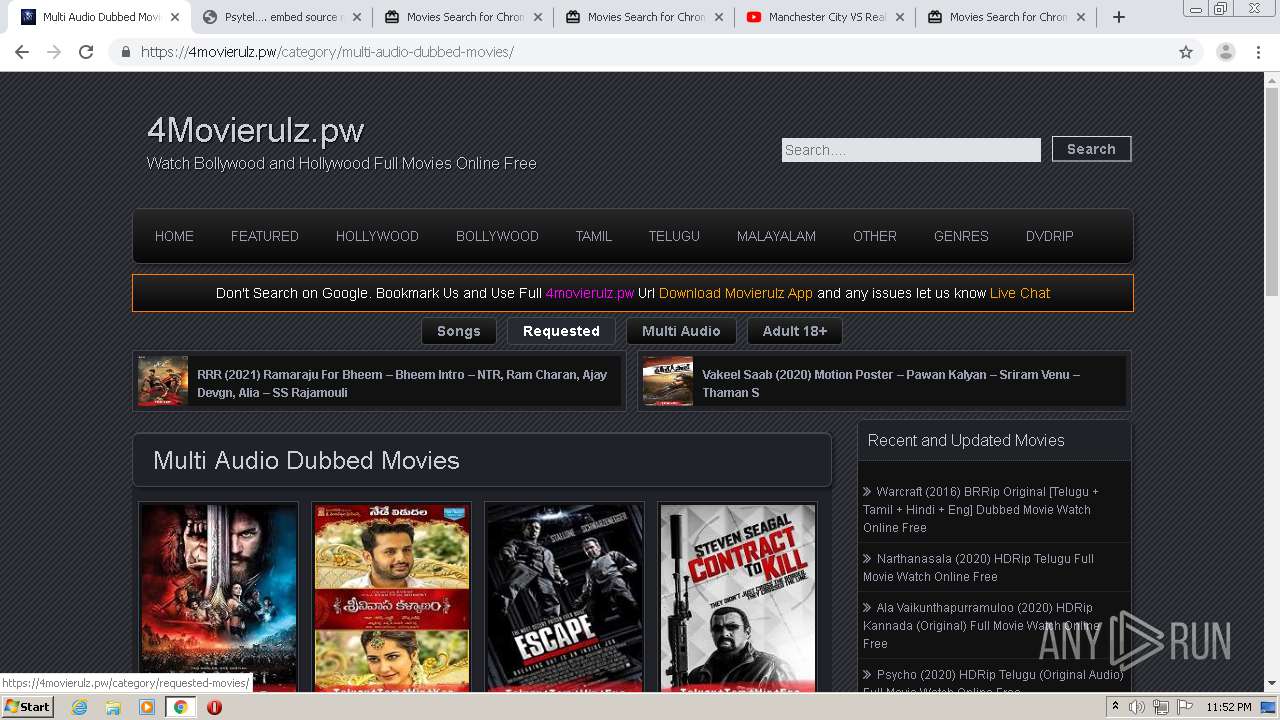Viewport: 1280px width, 720px height.
Task: Click the address bar URL
Action: [327, 52]
